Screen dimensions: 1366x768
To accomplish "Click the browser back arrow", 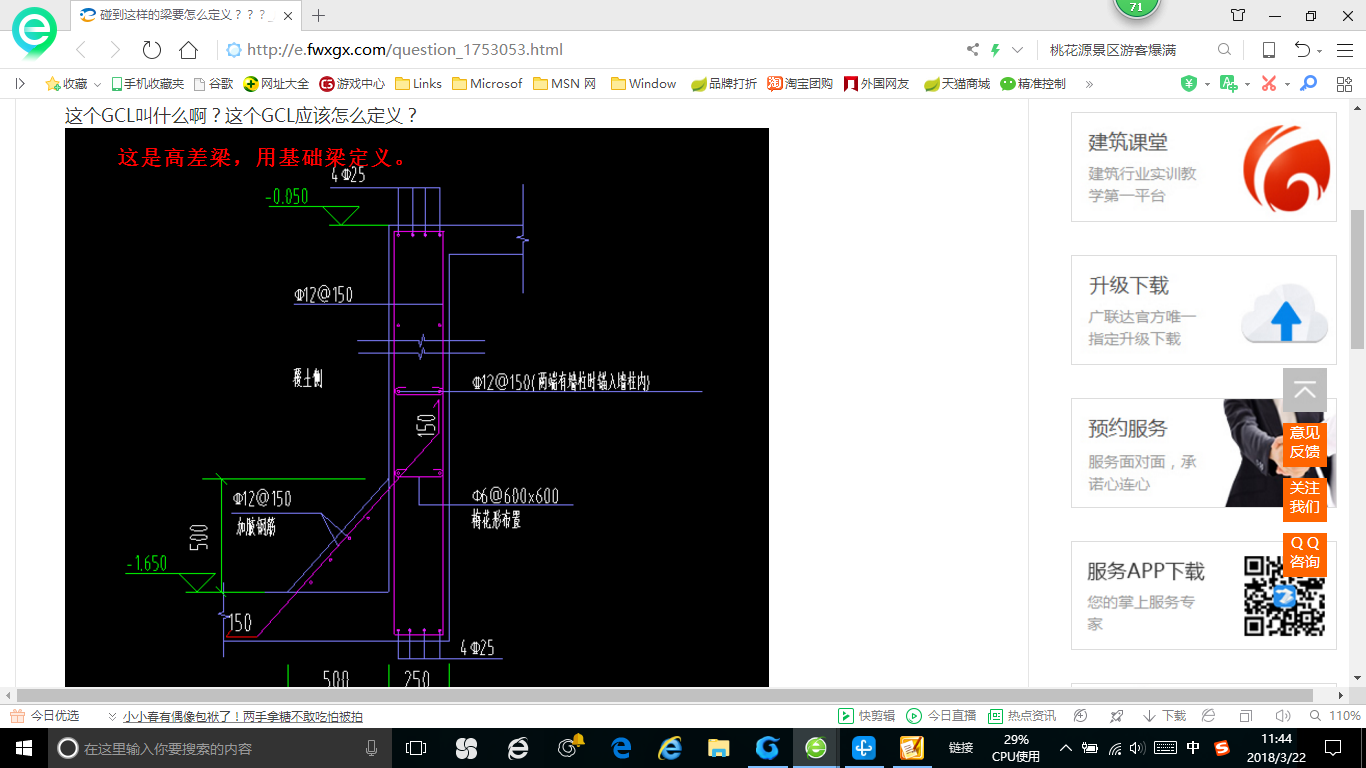I will click(81, 50).
